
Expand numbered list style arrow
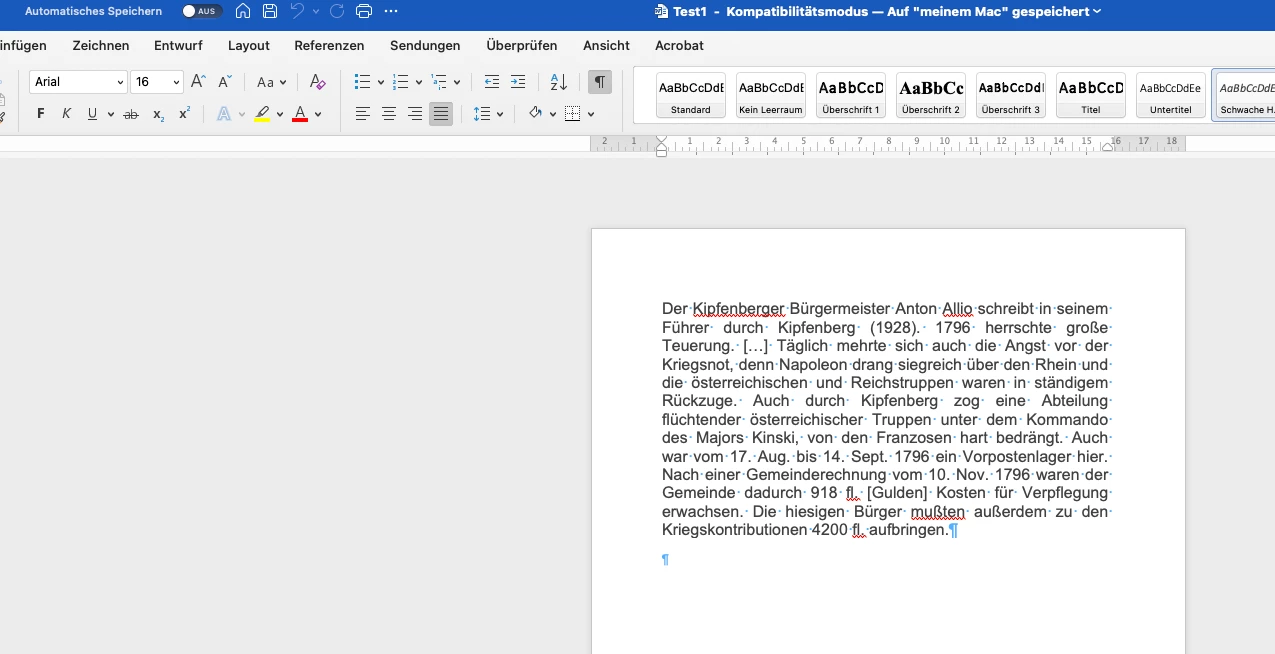419,83
